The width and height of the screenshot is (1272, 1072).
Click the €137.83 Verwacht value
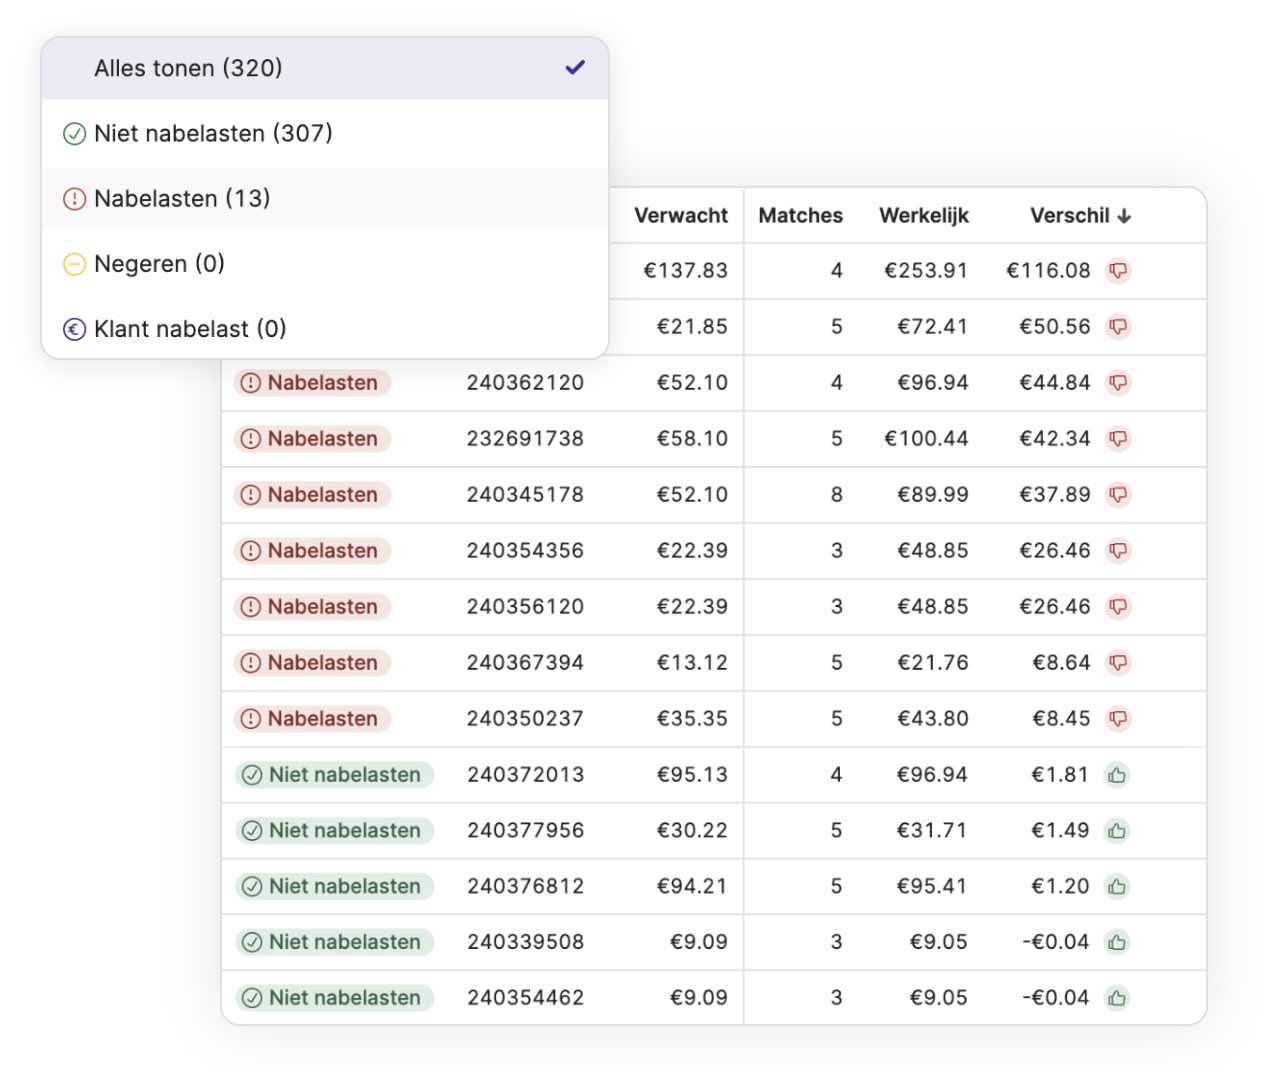pos(685,270)
